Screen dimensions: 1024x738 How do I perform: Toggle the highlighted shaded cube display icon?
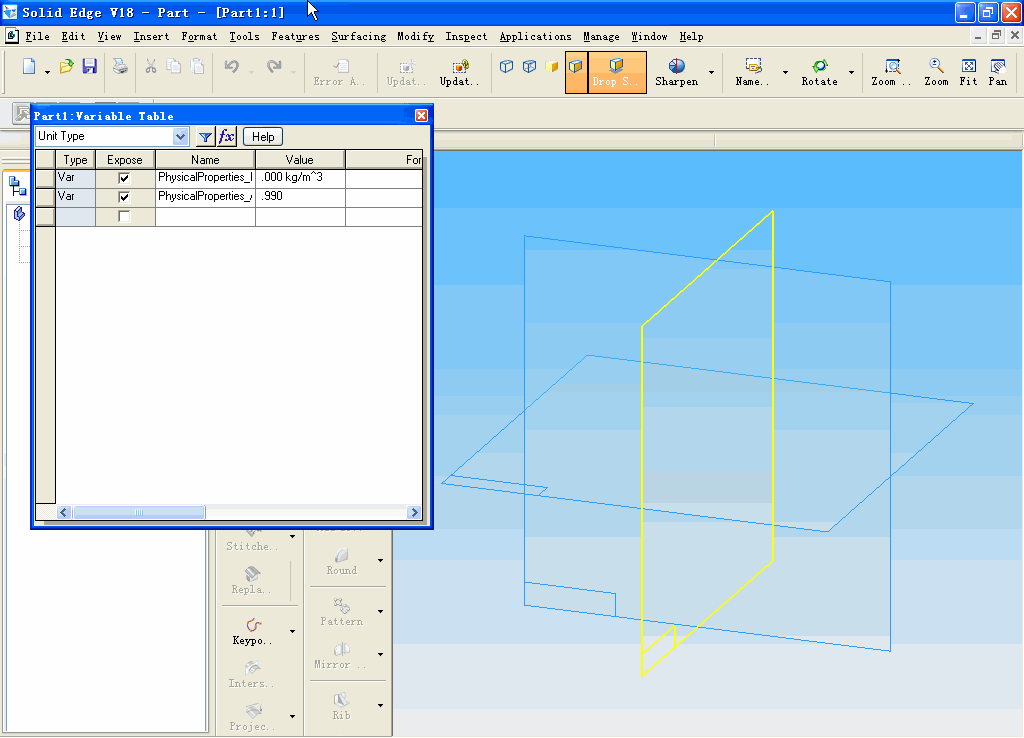pyautogui.click(x=576, y=72)
